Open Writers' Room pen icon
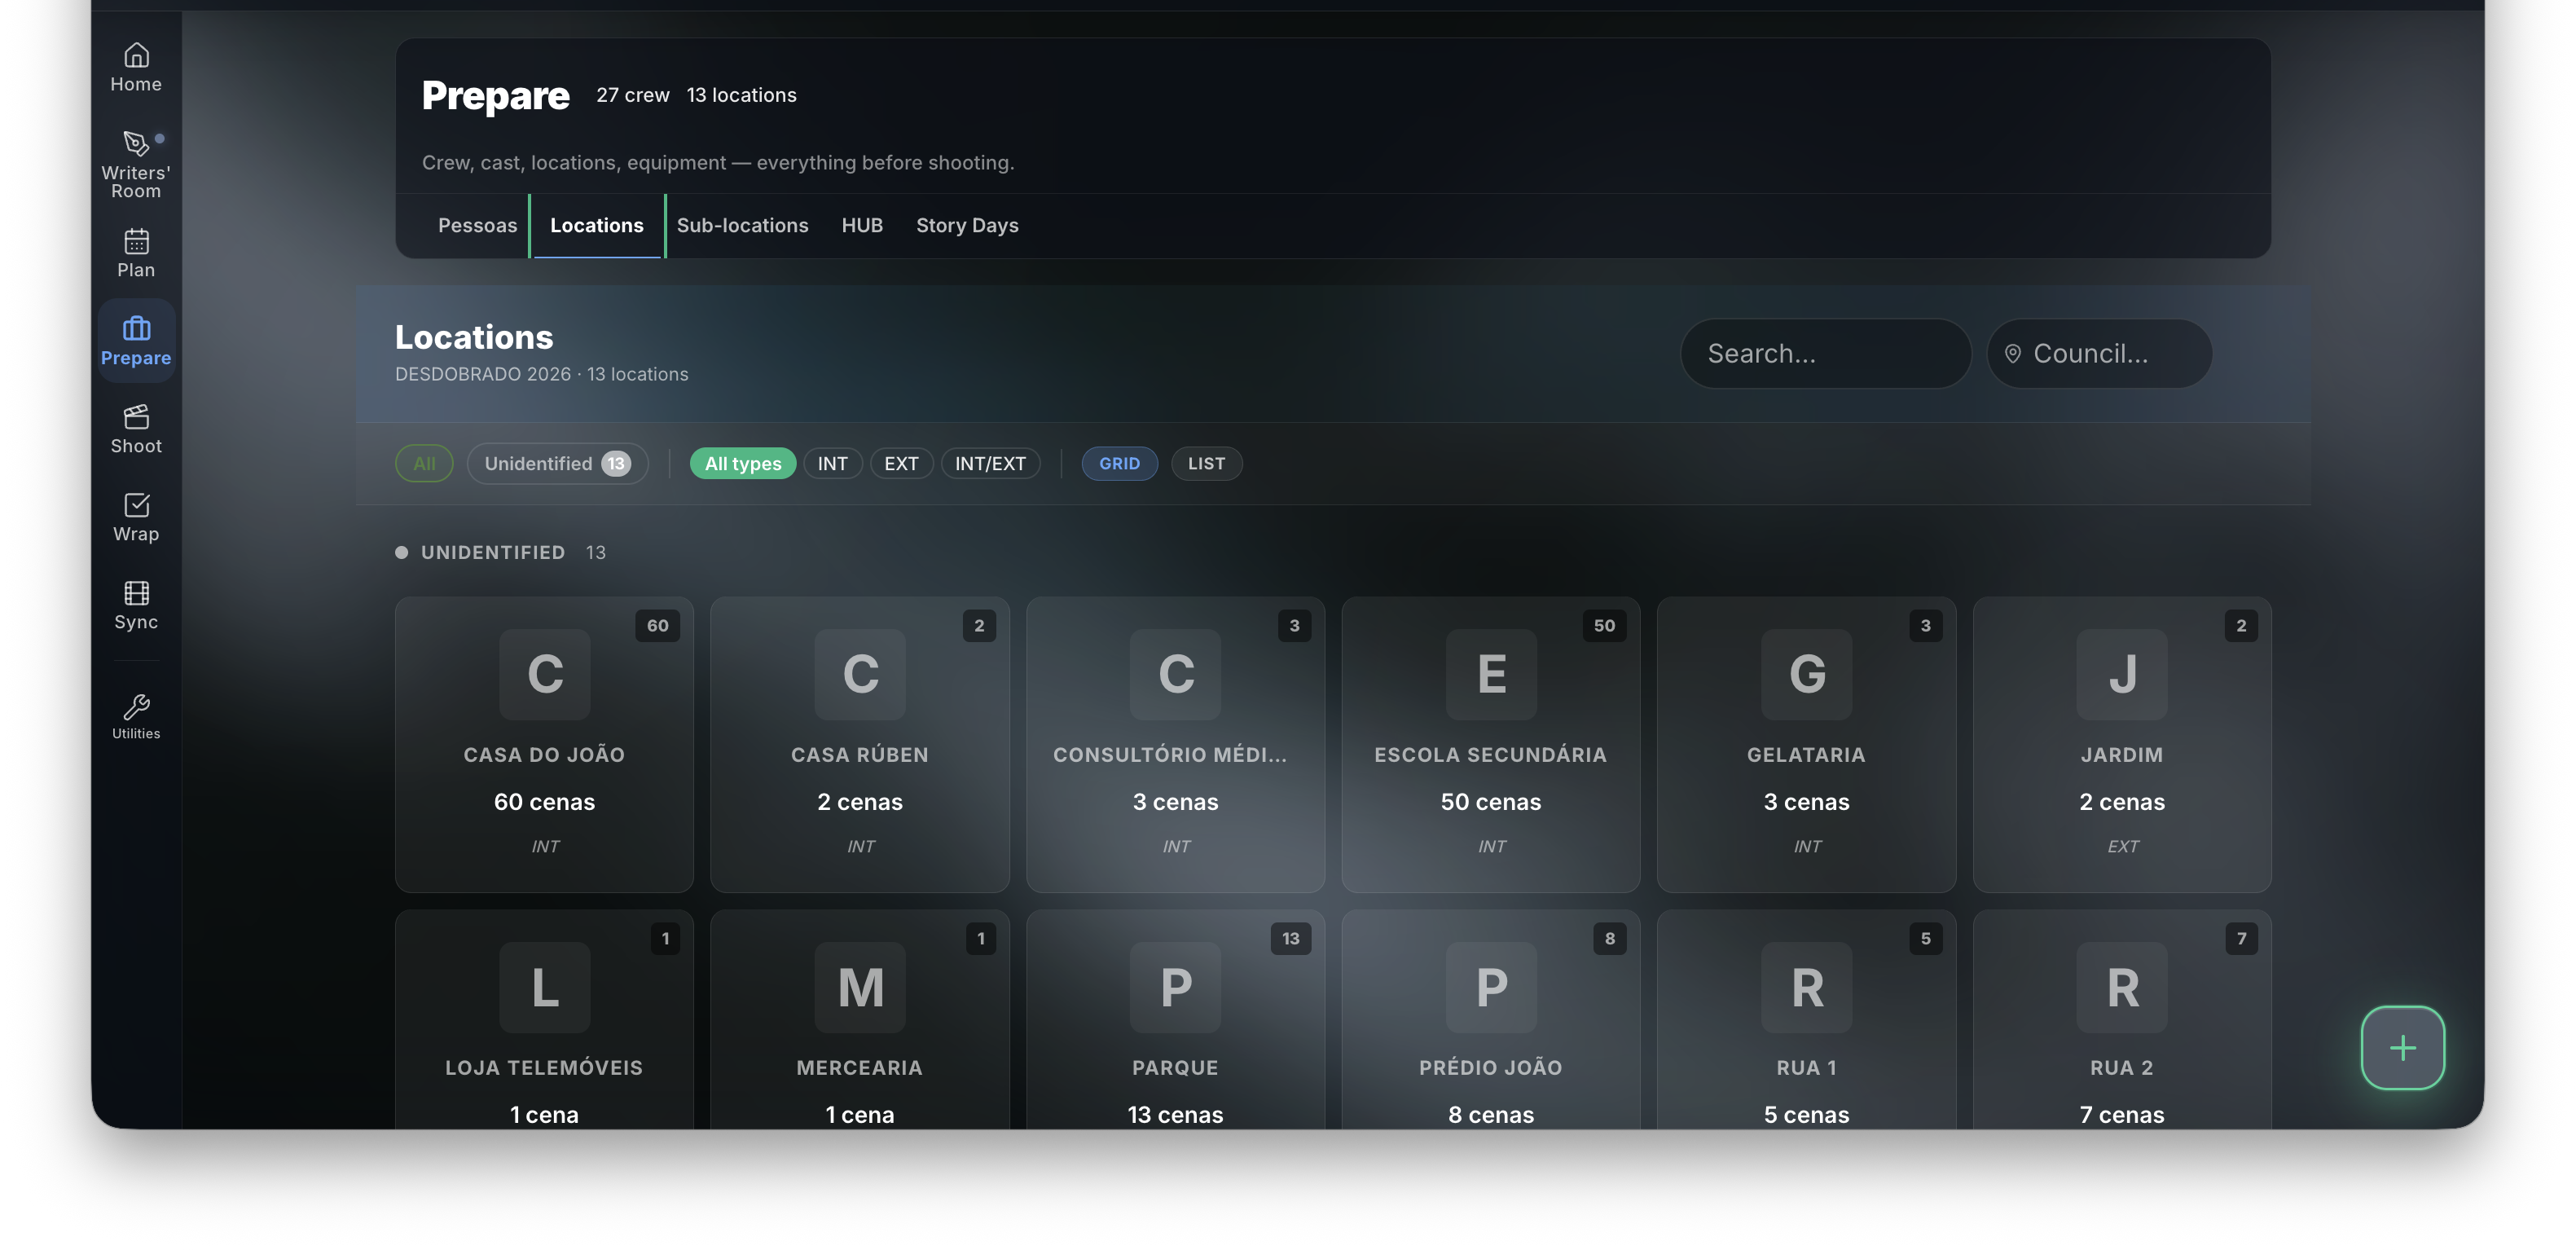The width and height of the screenshot is (2576, 1250). (x=136, y=143)
